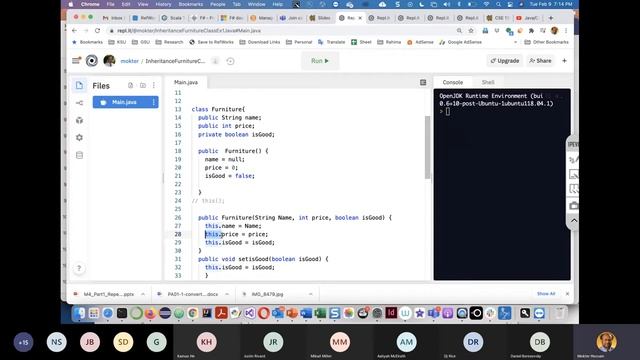The width and height of the screenshot is (640, 360).
Task: Open the Replit hamburger menu icon
Action: pos(76,61)
